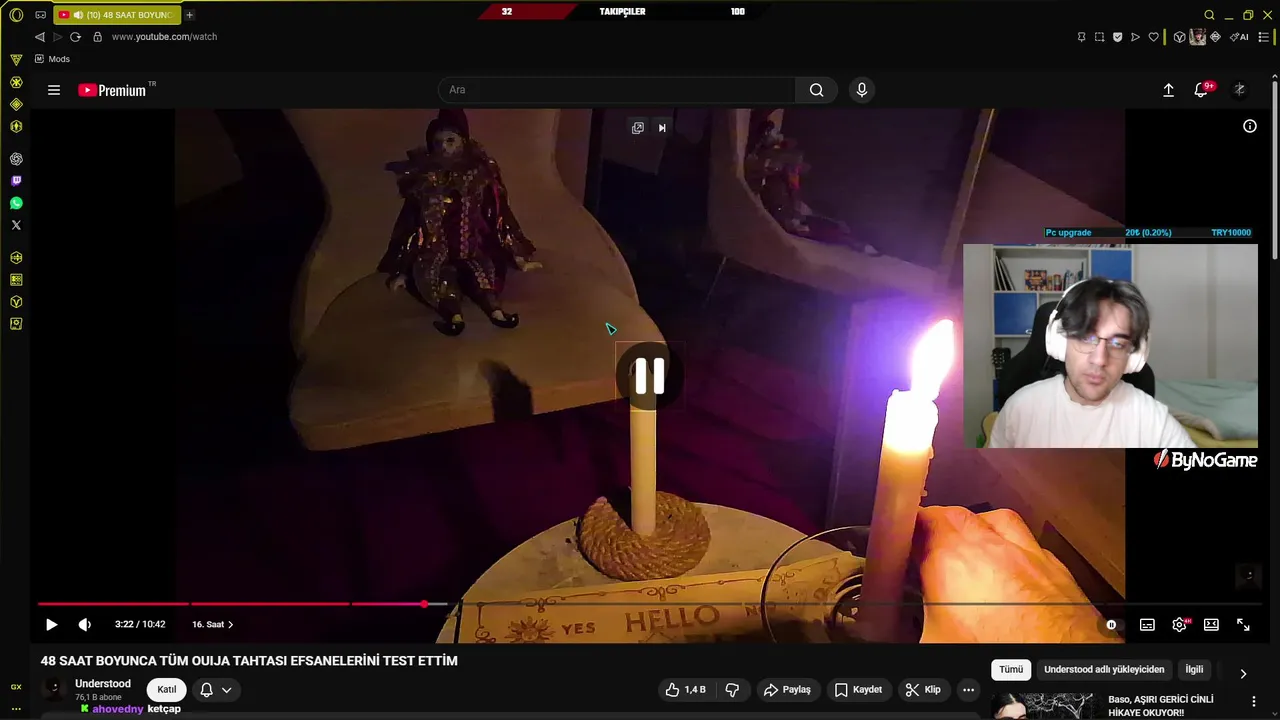Toggle fullscreen mode

1243,624
